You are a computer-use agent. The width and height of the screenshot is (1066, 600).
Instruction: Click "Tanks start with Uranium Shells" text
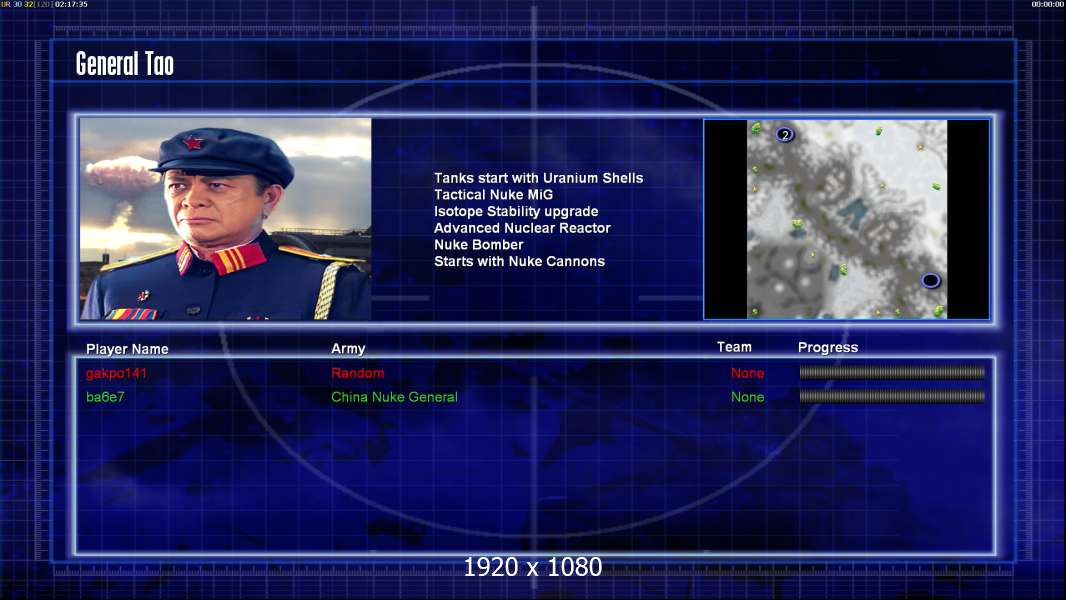(x=538, y=178)
